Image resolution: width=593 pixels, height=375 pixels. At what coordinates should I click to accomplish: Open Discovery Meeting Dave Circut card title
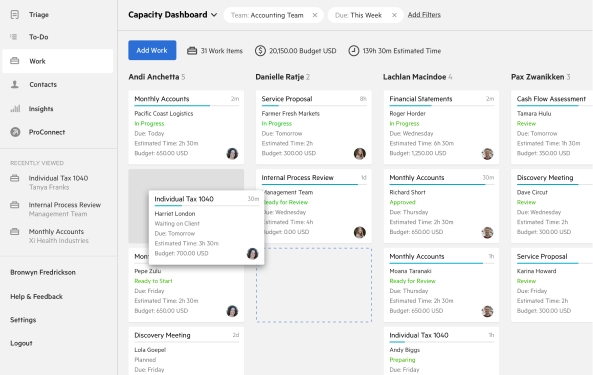tap(545, 178)
